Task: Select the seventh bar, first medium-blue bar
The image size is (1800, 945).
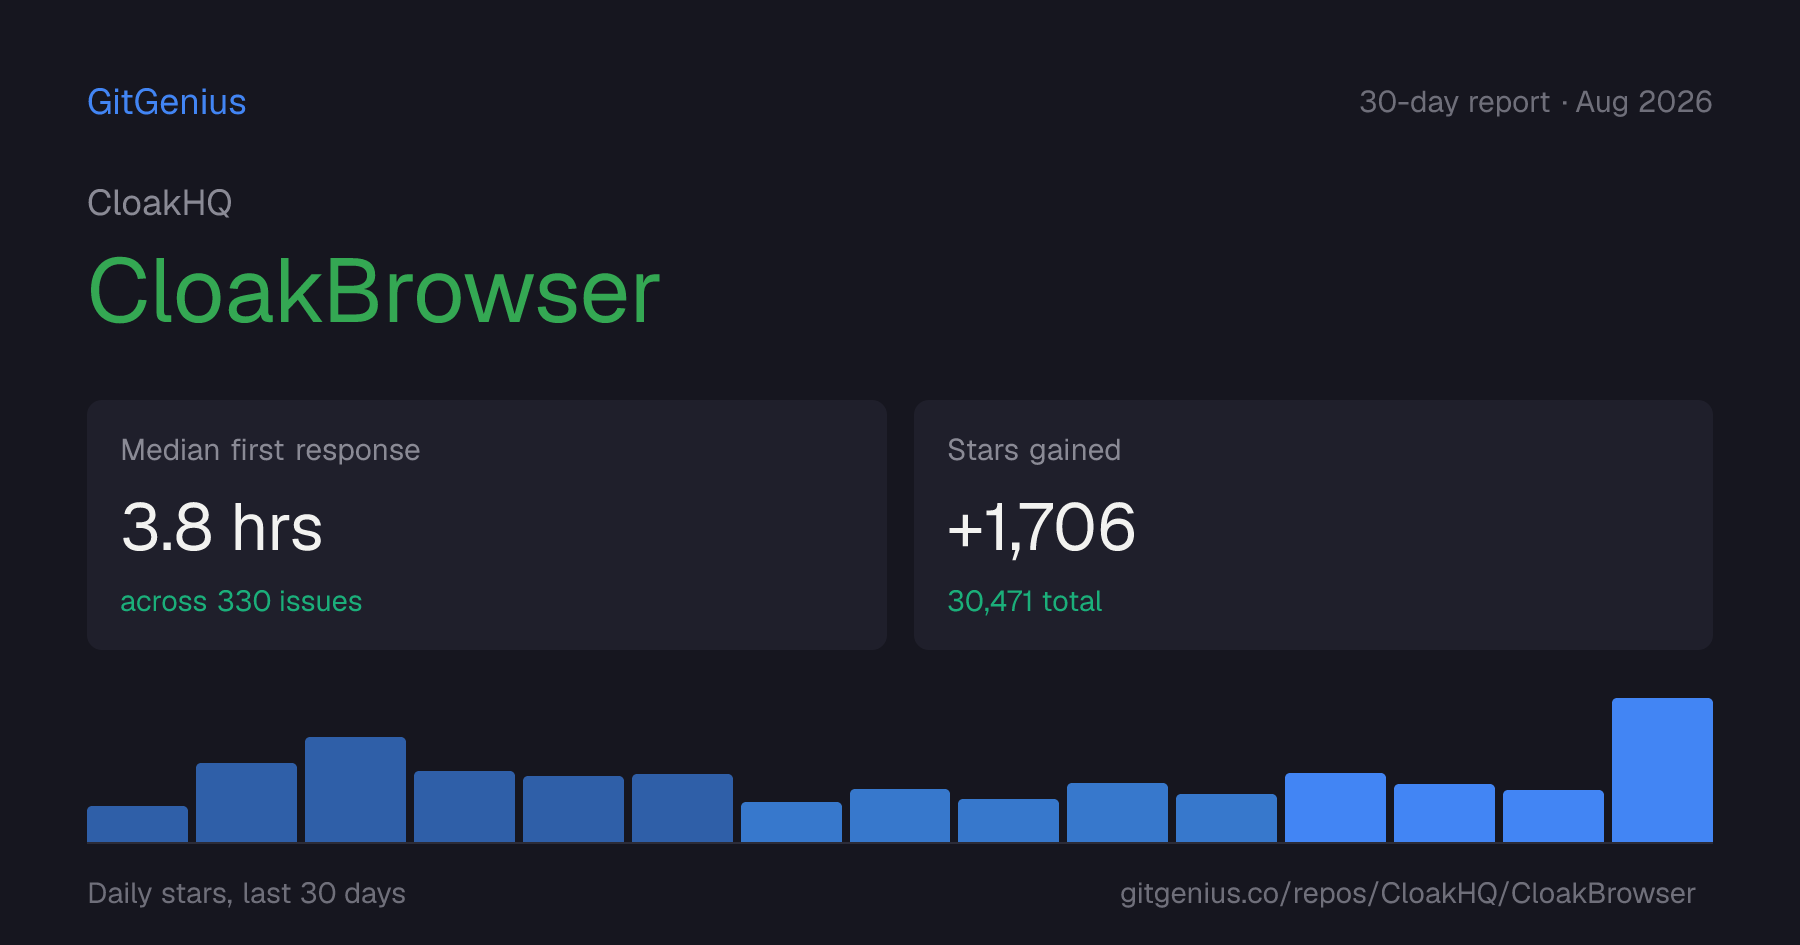Action: [791, 822]
